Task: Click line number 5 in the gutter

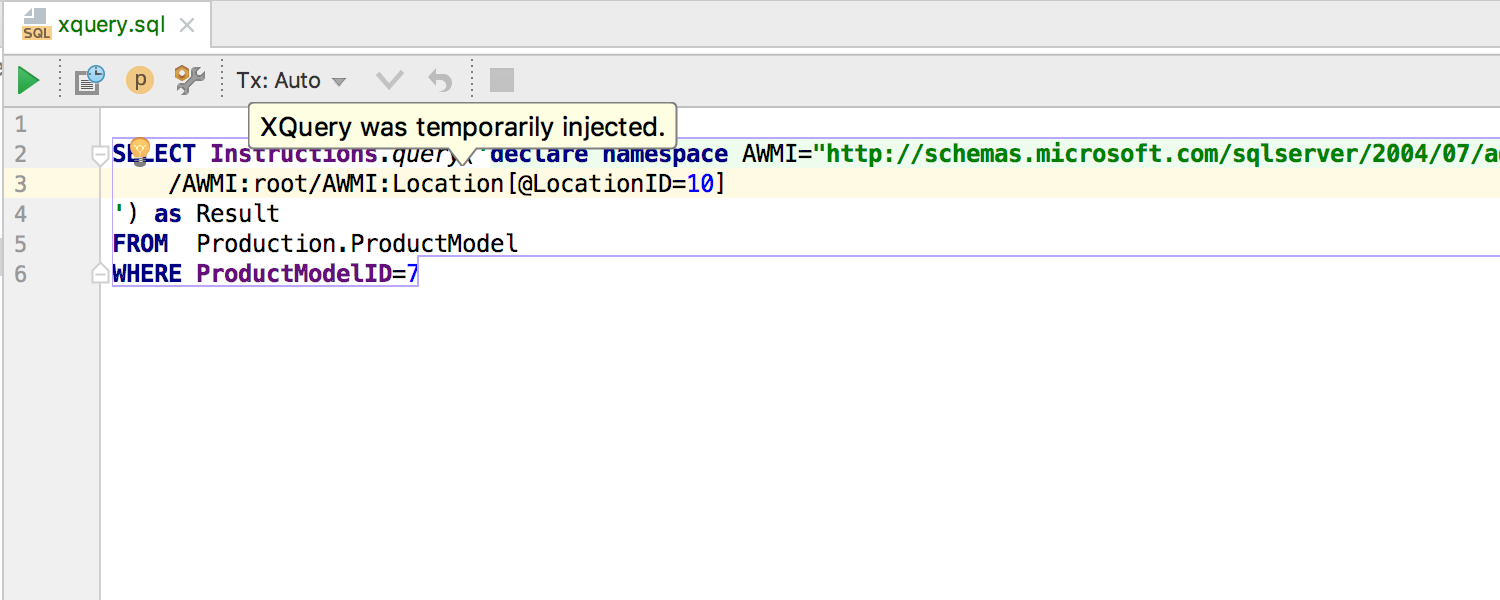Action: coord(21,244)
